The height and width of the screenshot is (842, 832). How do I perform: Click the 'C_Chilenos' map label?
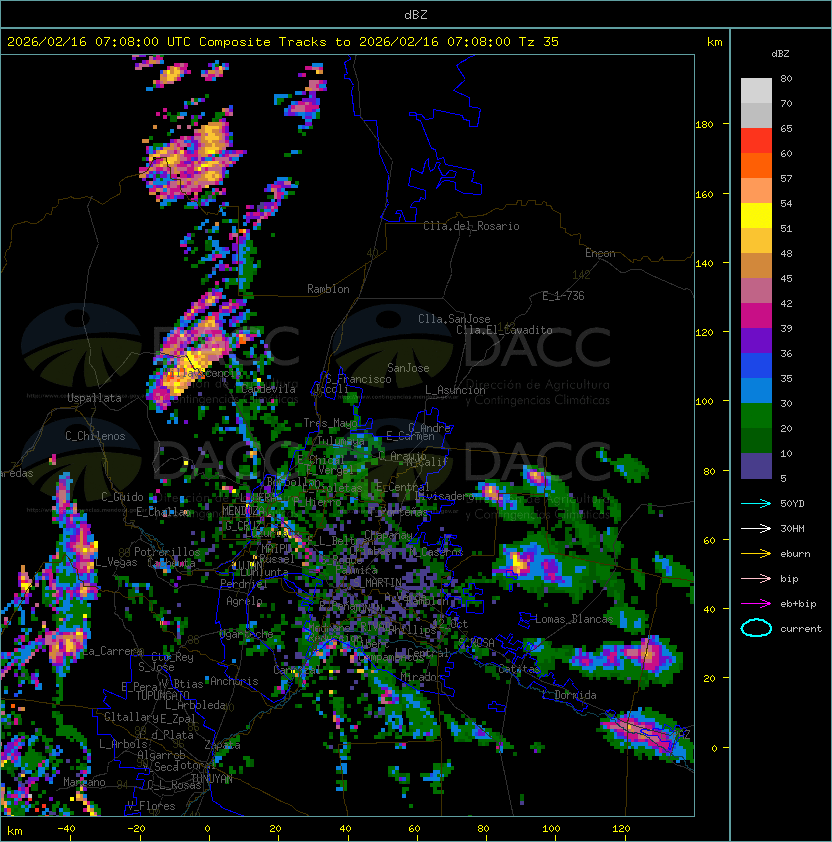[95, 436]
